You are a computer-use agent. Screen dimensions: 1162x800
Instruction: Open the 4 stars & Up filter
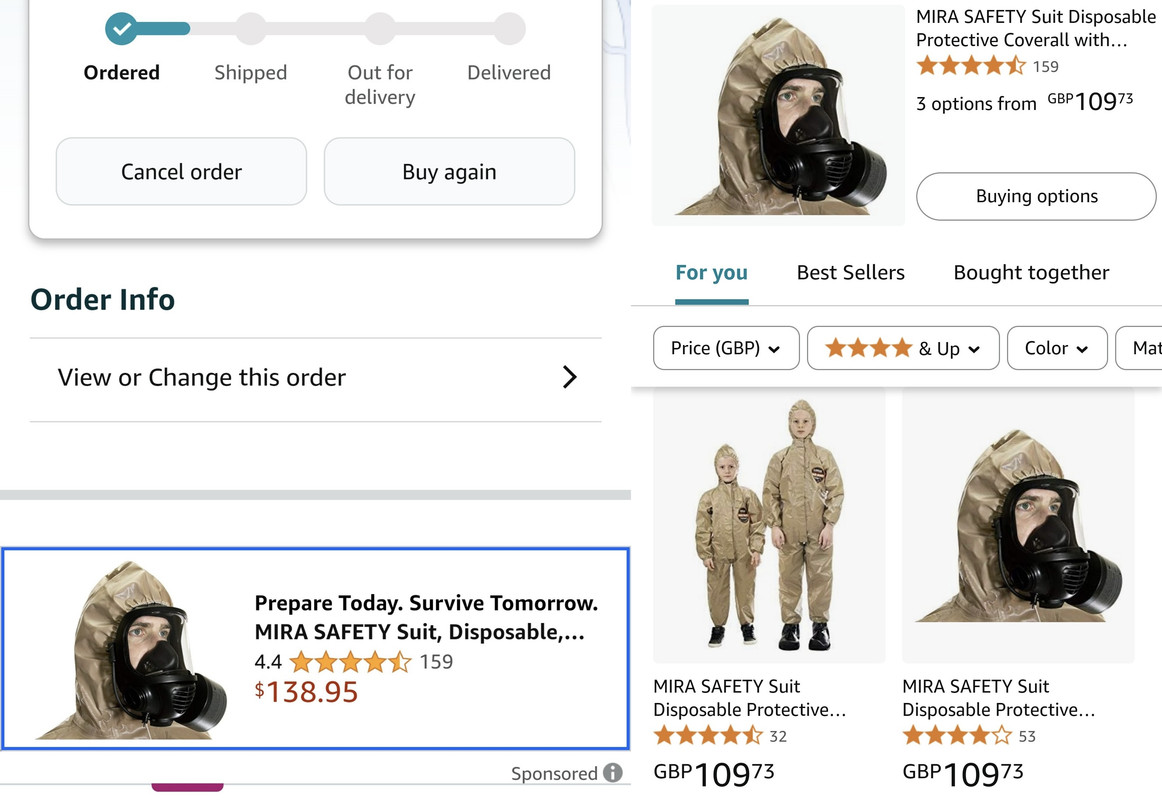(x=902, y=348)
